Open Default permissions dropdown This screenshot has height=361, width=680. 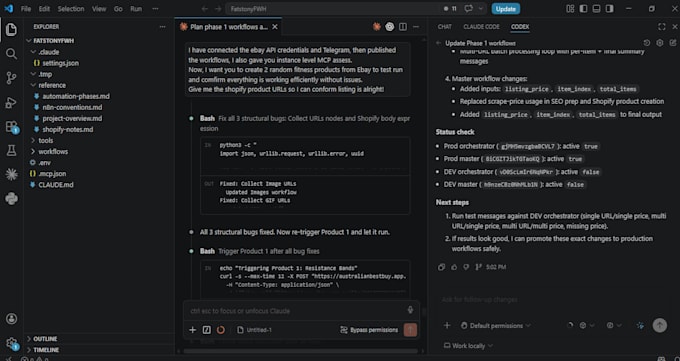point(496,325)
